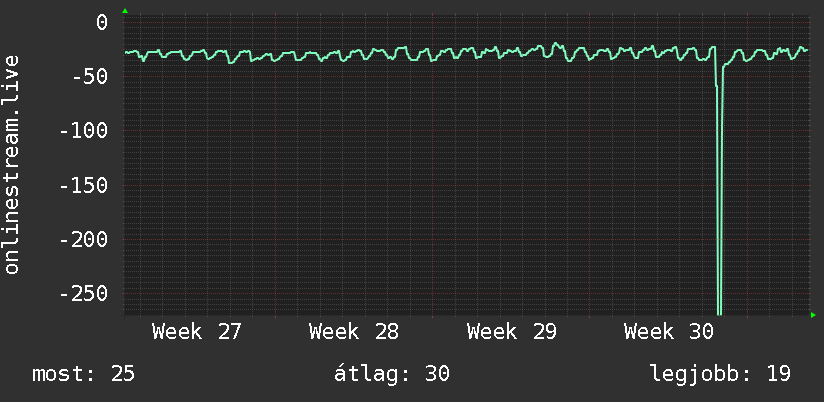Click the -100 y-axis label
824x402 pixels.
point(84,131)
